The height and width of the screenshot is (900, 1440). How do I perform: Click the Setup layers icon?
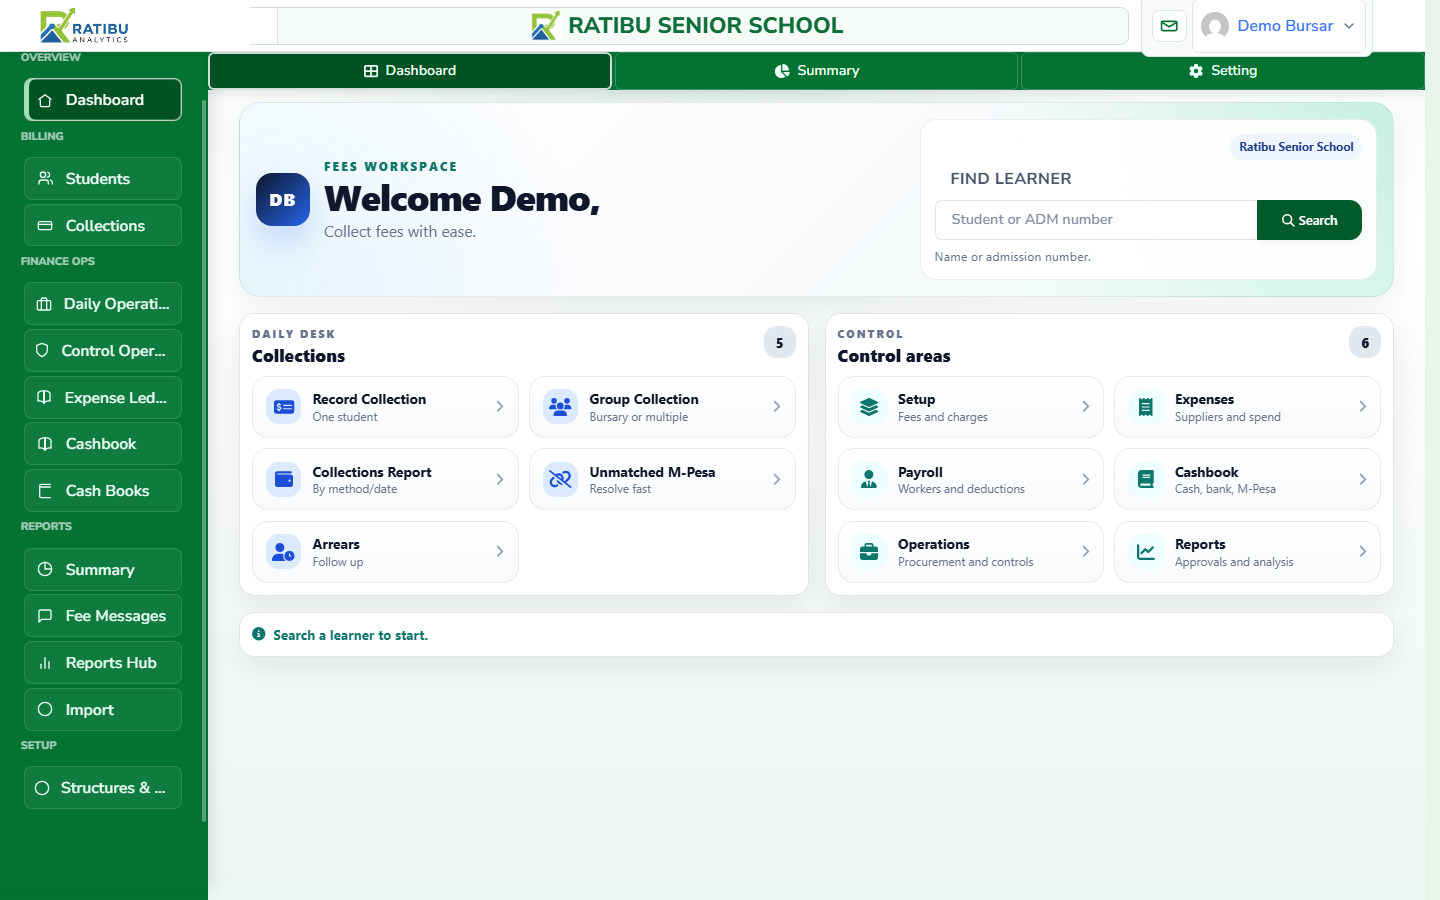pyautogui.click(x=869, y=407)
